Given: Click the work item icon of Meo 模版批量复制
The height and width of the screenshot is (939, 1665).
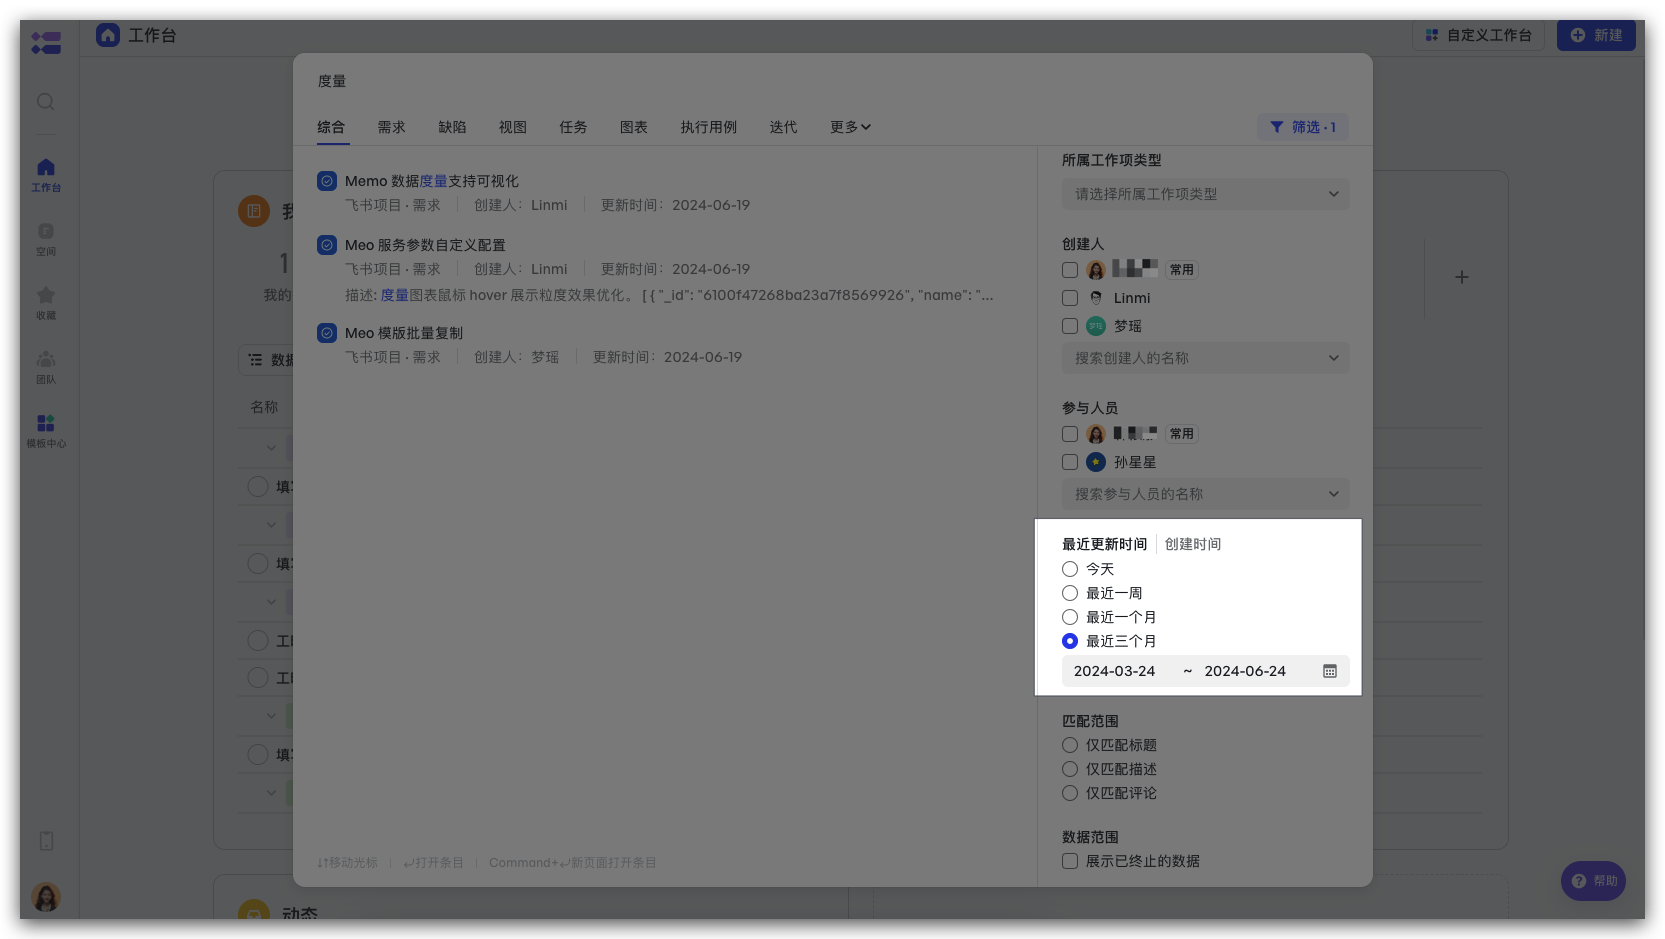Looking at the screenshot, I should pos(327,333).
